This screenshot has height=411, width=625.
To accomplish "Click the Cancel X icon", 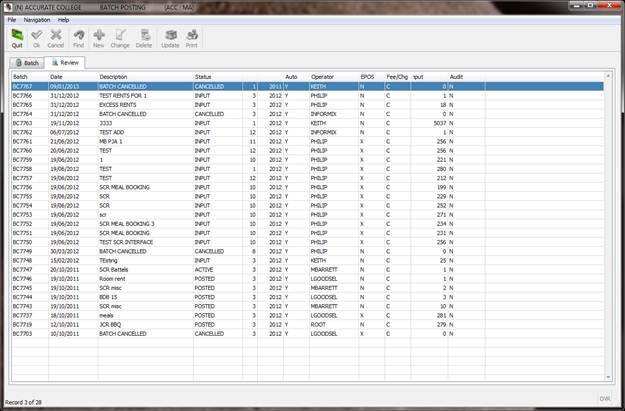I will pyautogui.click(x=56, y=37).
